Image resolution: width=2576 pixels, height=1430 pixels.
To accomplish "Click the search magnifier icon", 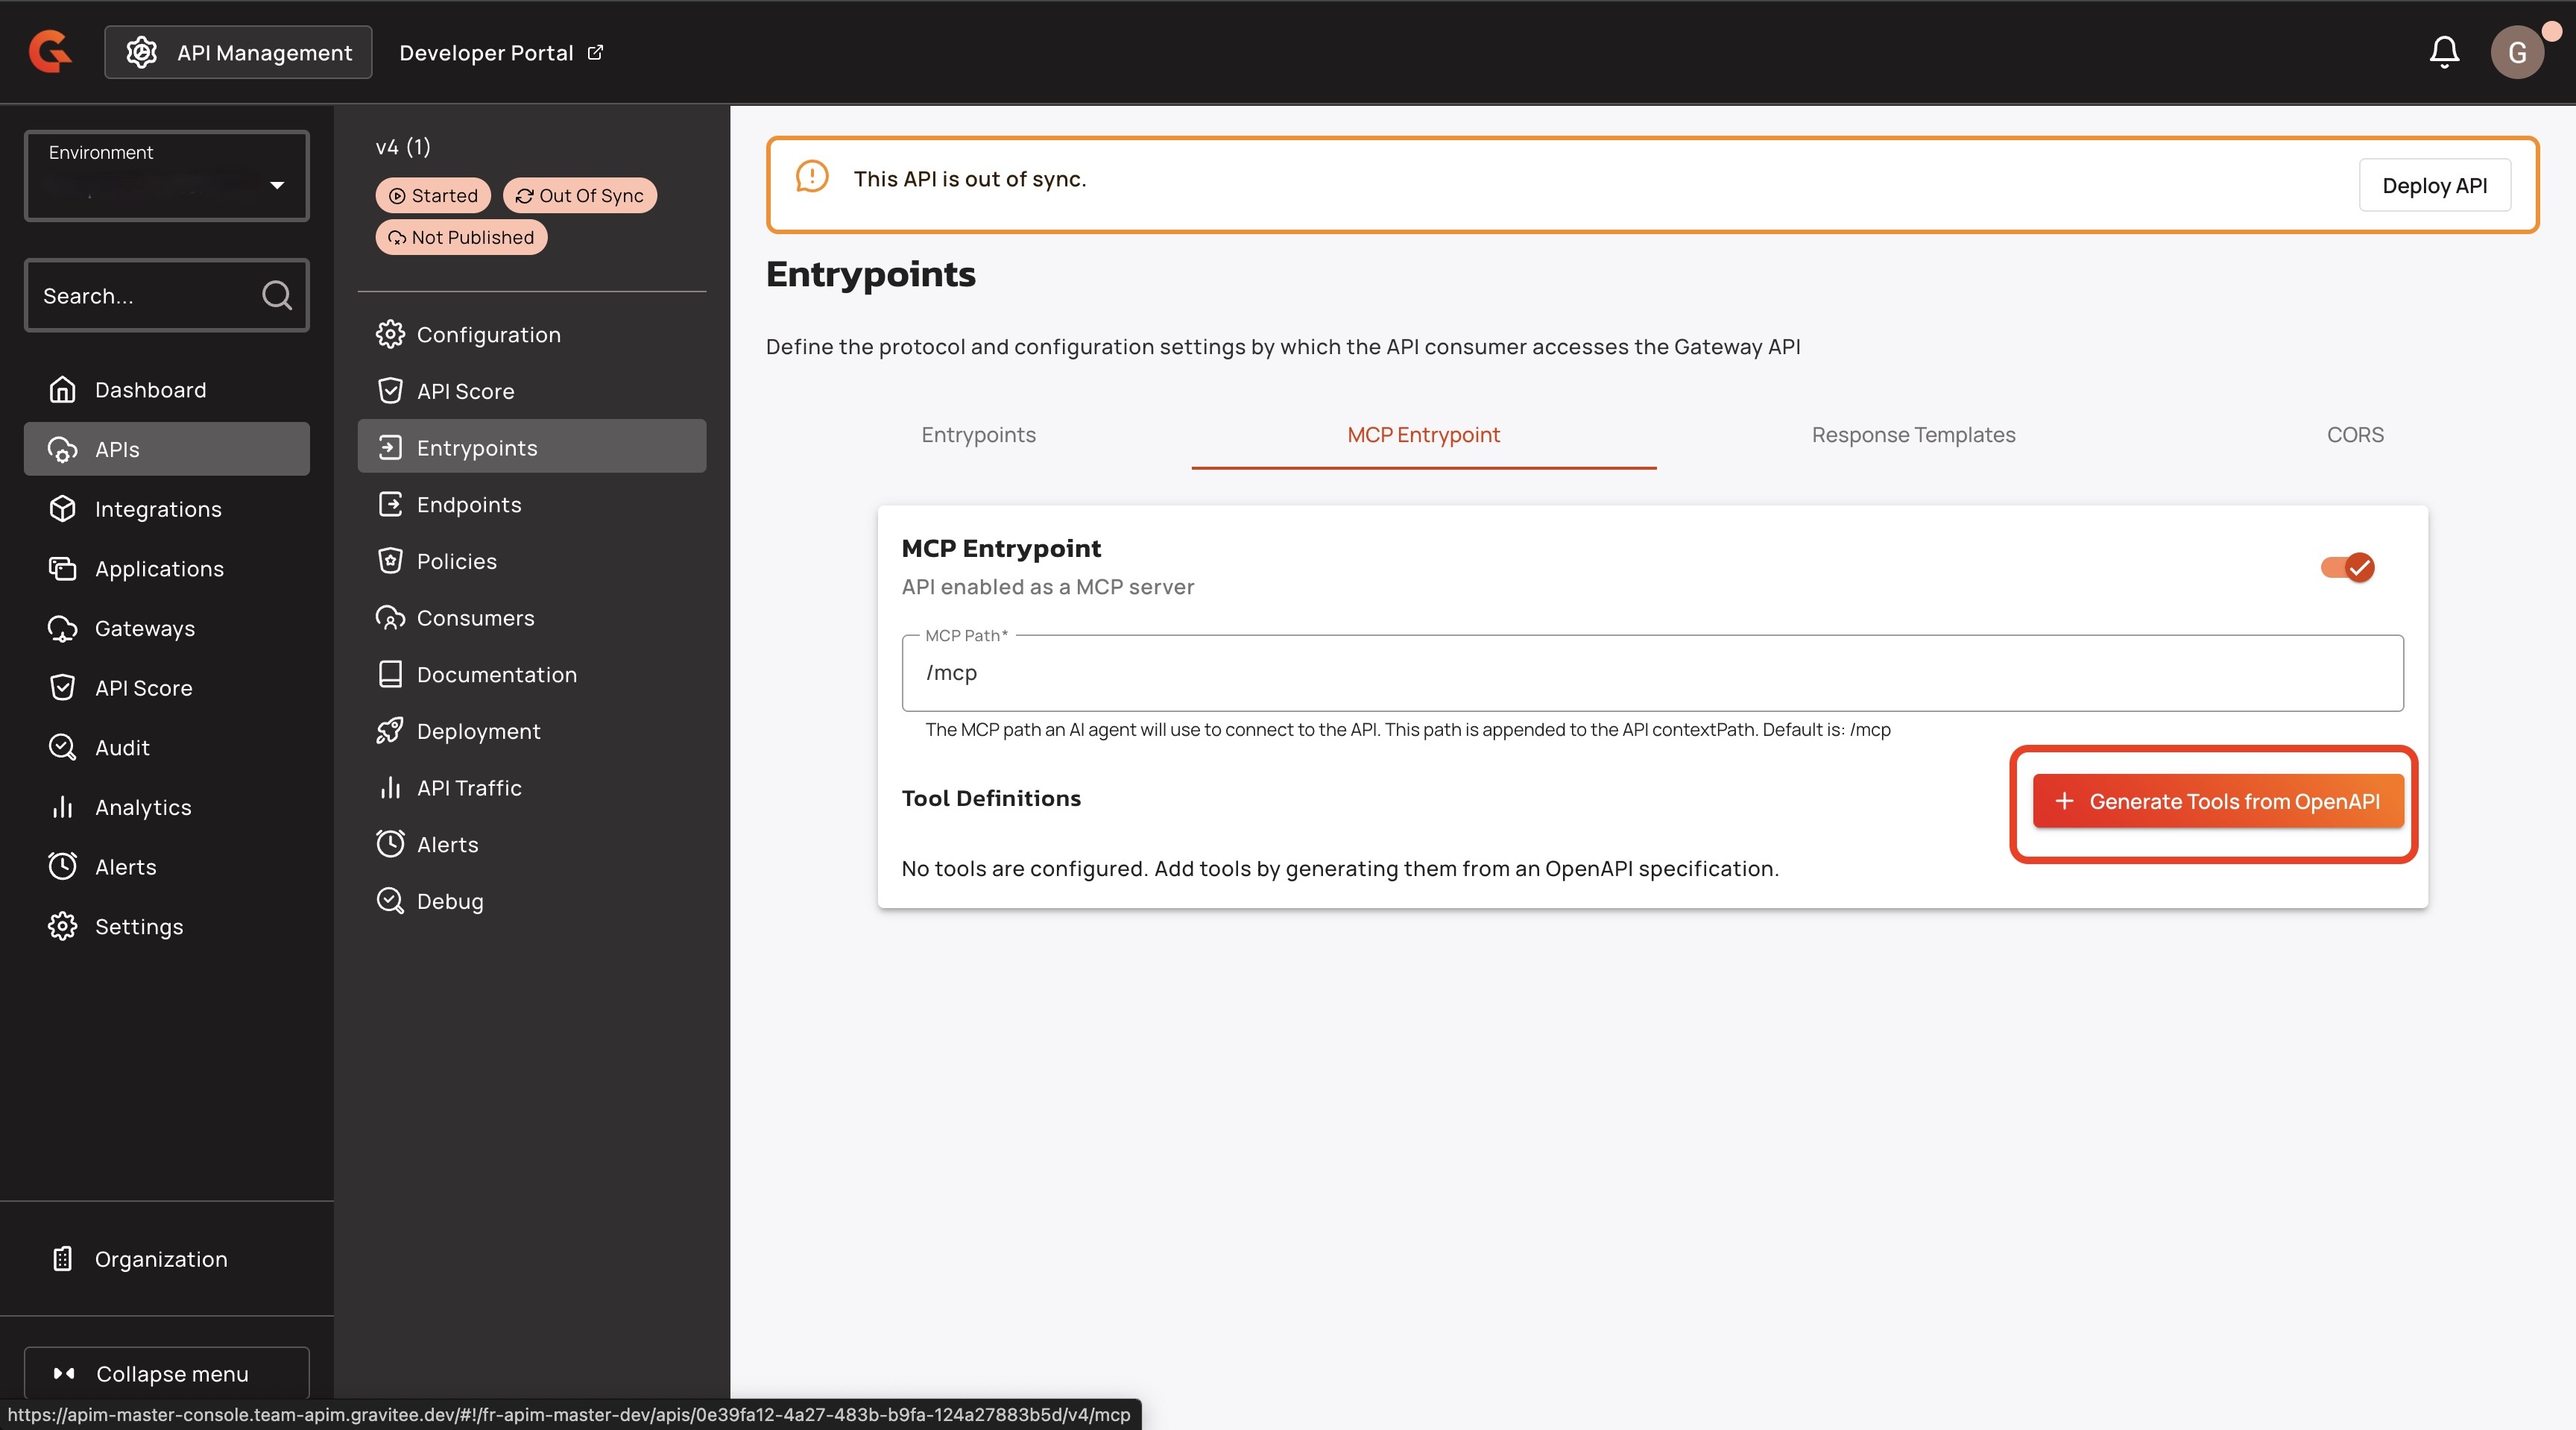I will 276,295.
